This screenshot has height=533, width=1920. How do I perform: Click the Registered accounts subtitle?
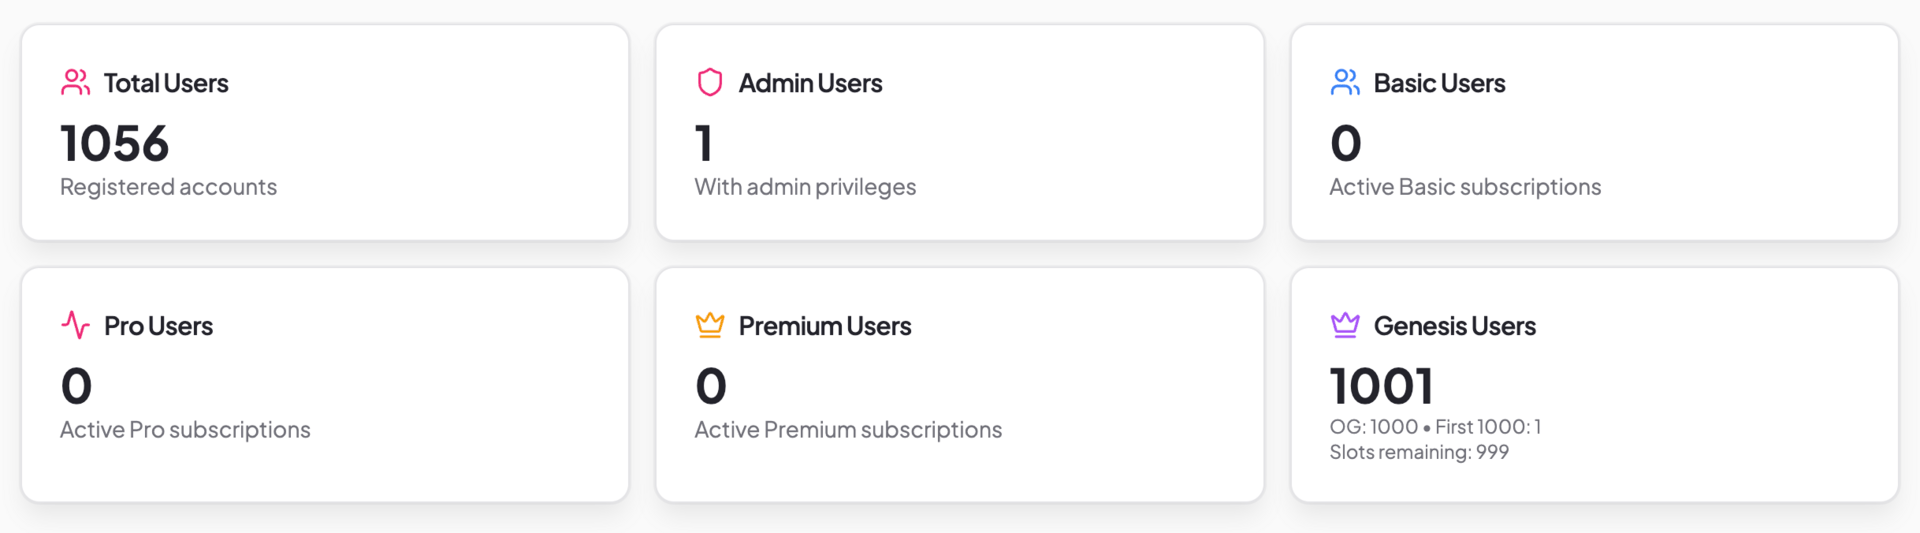(168, 187)
